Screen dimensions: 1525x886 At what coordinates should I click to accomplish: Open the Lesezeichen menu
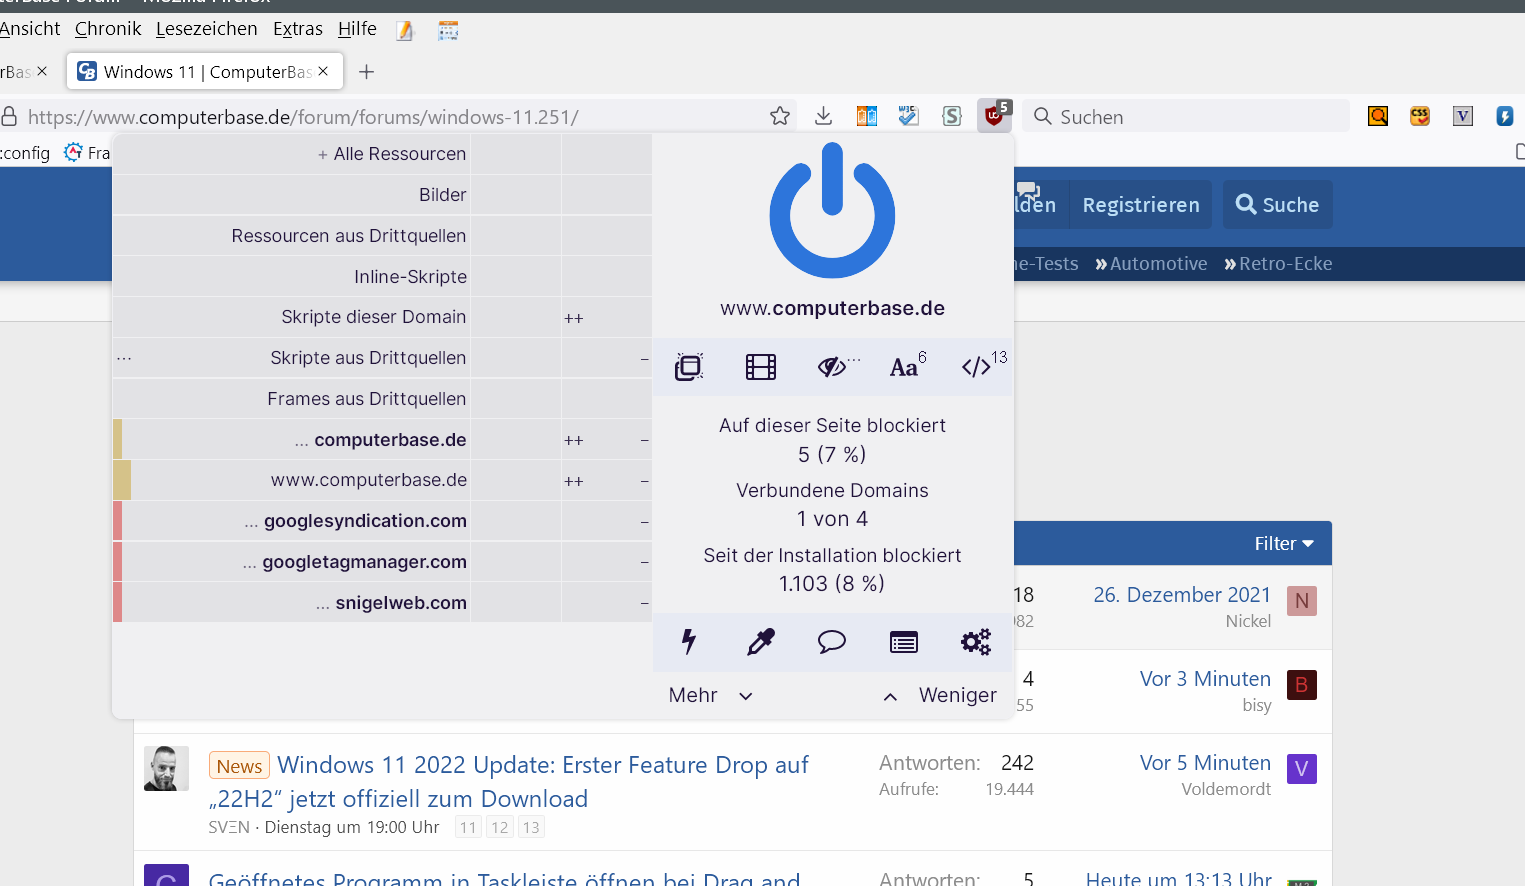[206, 29]
